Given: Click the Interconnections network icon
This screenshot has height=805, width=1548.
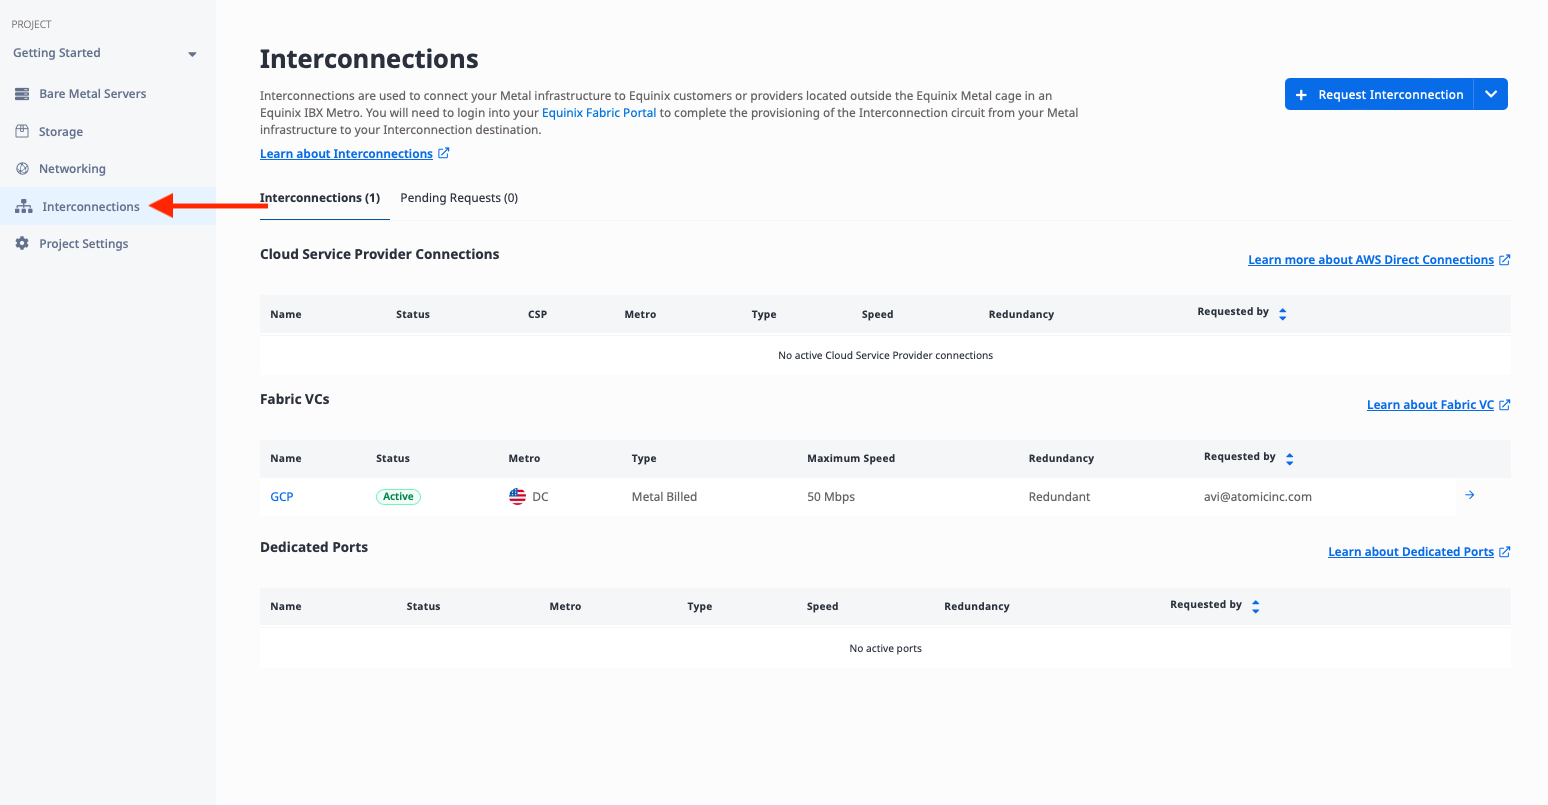Looking at the screenshot, I should [24, 207].
